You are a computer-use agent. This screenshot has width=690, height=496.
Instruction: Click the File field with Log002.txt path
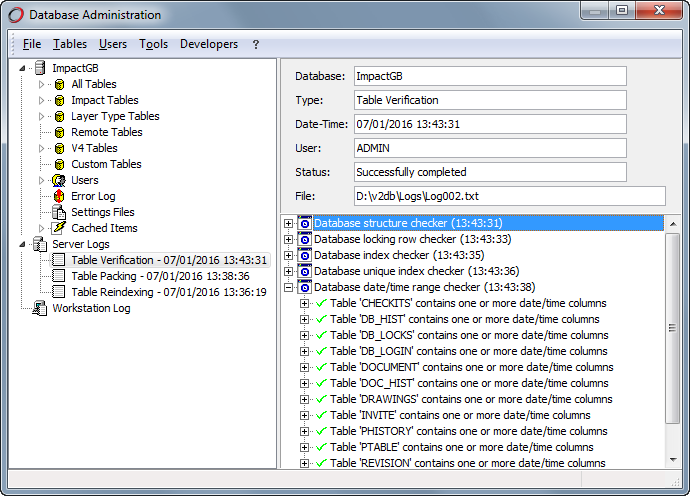click(510, 196)
